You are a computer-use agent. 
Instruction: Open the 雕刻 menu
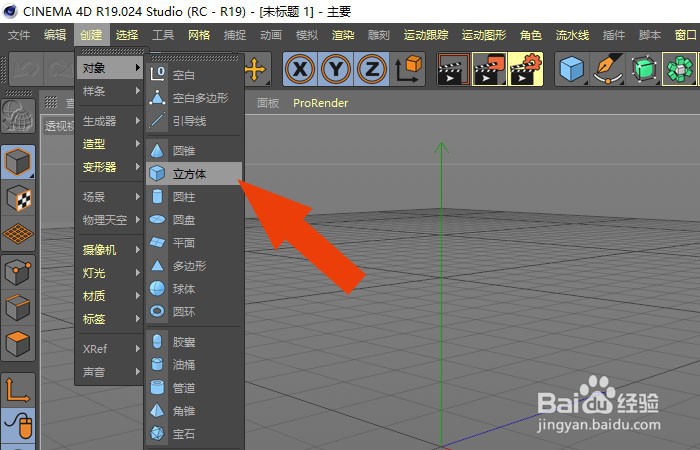coord(379,35)
